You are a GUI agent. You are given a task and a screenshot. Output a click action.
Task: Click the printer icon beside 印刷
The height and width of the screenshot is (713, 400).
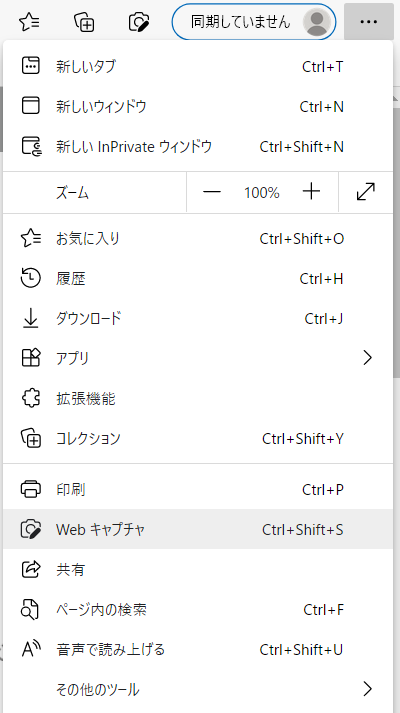[31, 489]
